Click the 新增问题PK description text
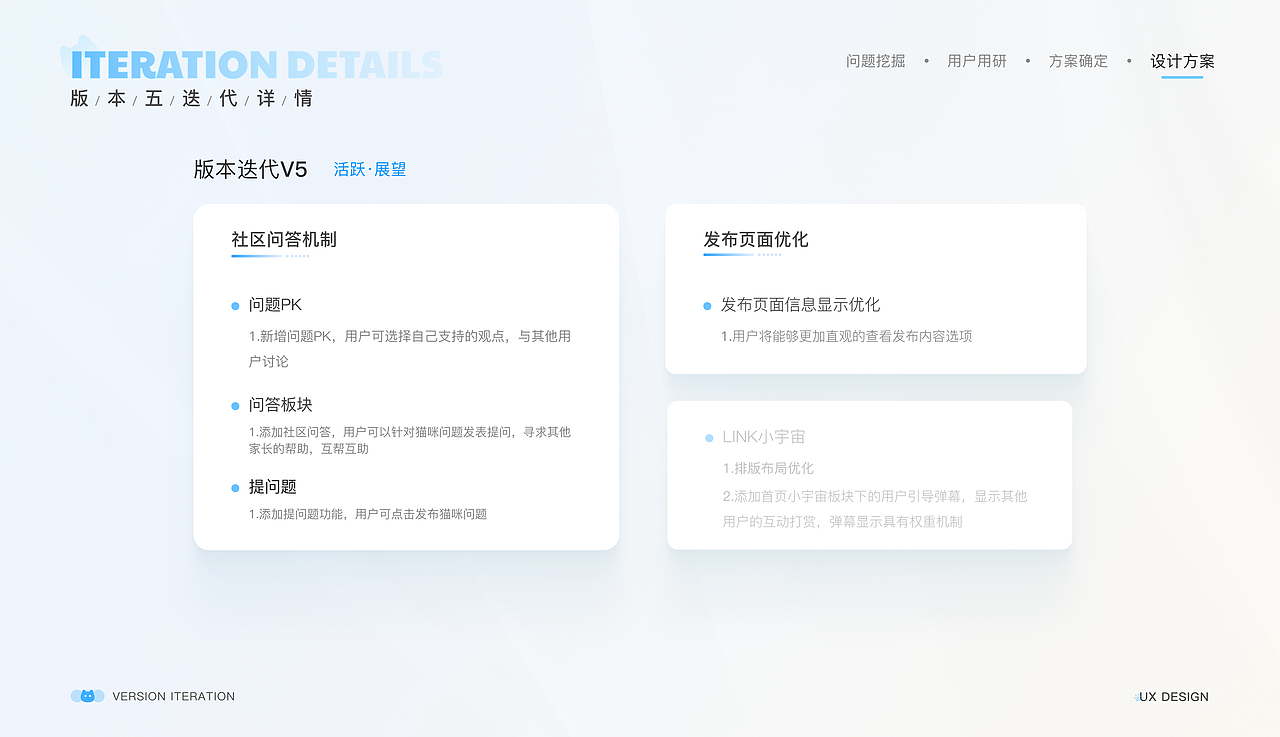 (x=410, y=349)
